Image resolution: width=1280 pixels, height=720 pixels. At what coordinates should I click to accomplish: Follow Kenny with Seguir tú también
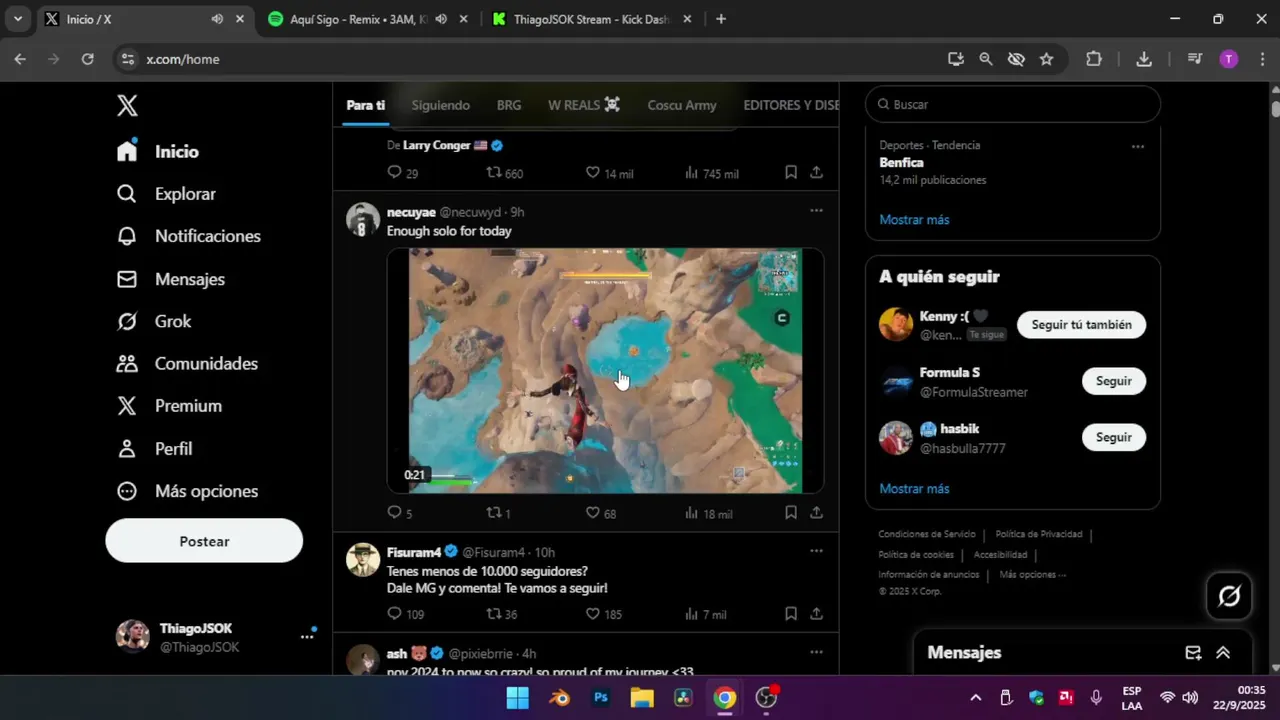pos(1081,325)
